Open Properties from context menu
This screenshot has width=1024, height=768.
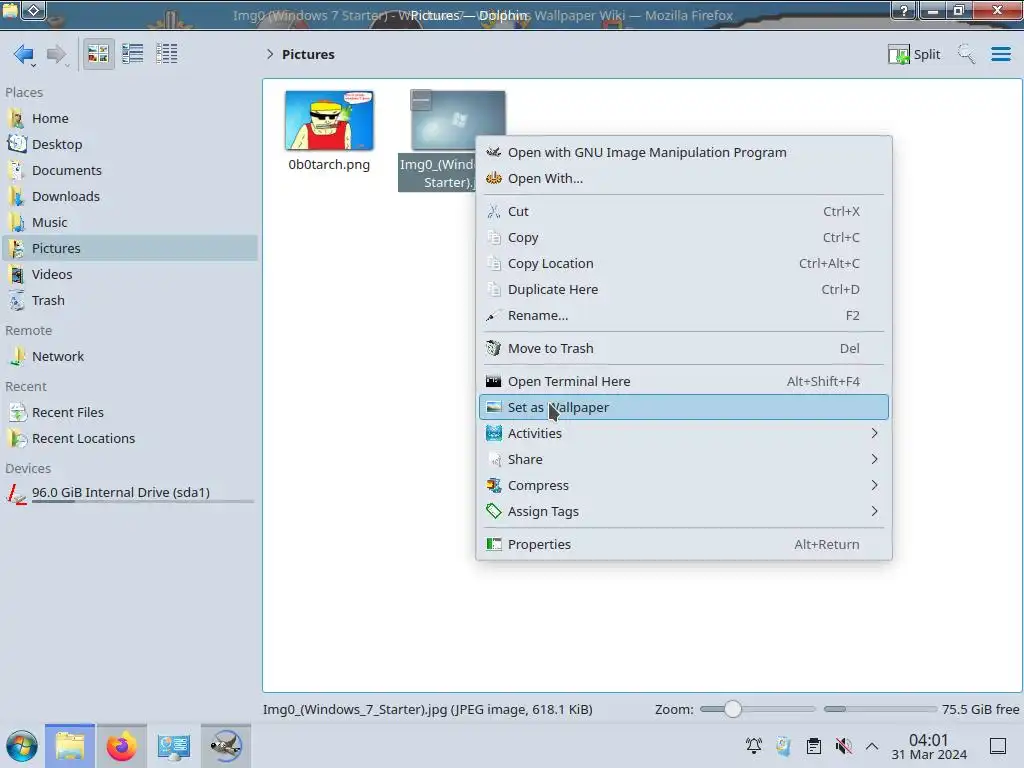[684, 545]
